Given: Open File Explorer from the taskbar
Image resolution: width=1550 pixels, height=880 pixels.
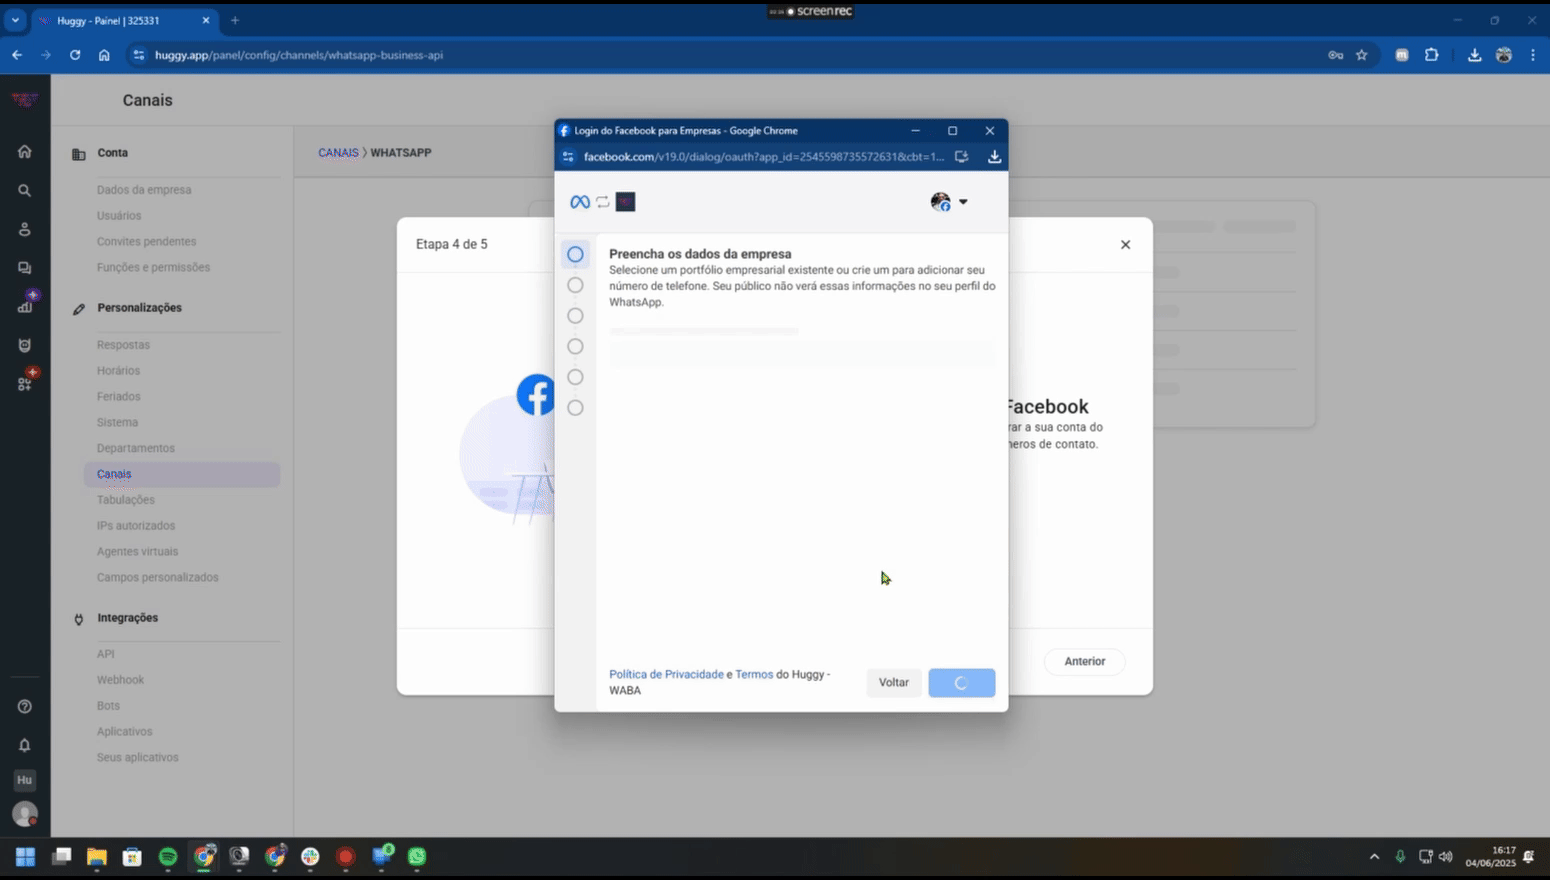Looking at the screenshot, I should 96,856.
